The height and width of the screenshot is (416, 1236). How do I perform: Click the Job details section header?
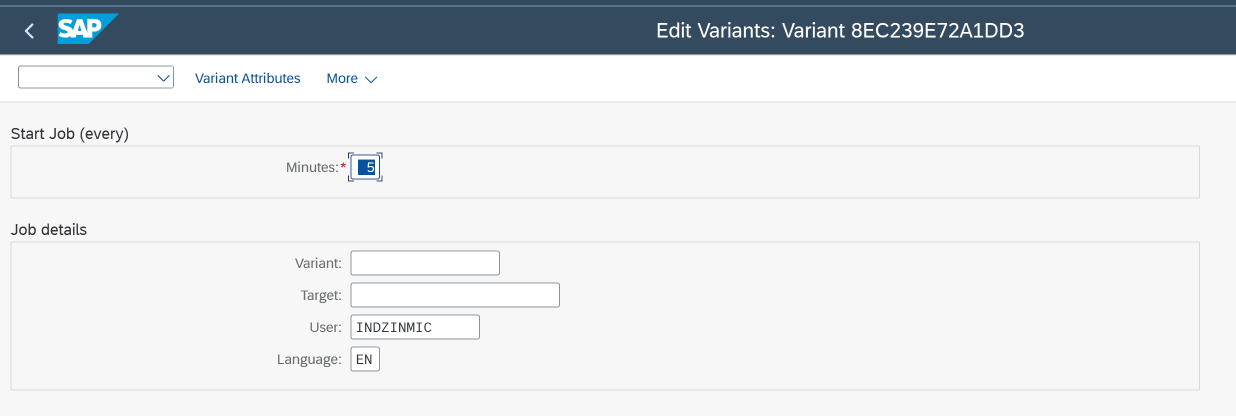click(x=49, y=230)
